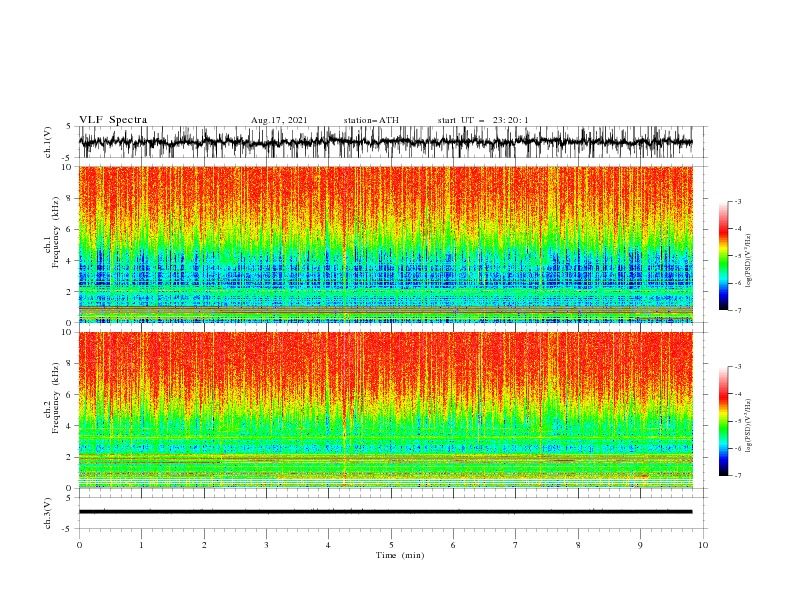
Task: Click time axis tick label "0"
Action: [79, 545]
